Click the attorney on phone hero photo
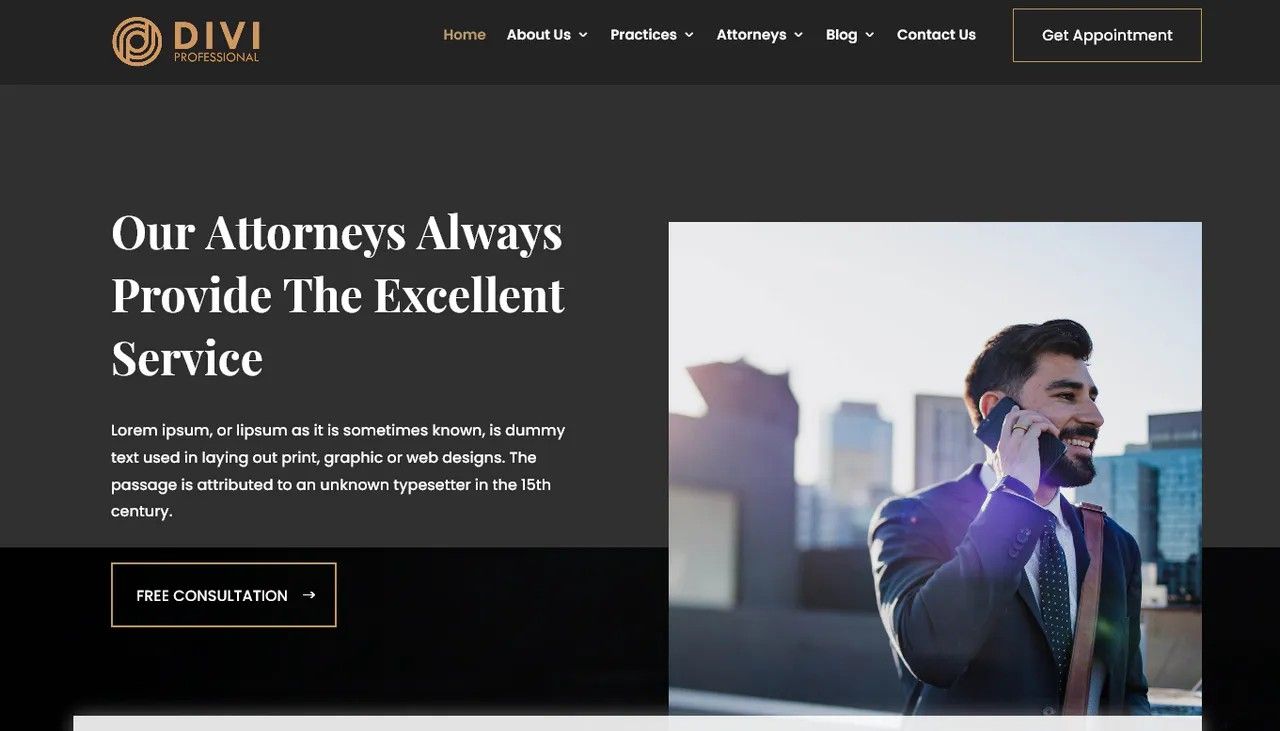Image resolution: width=1280 pixels, height=731 pixels. [935, 469]
